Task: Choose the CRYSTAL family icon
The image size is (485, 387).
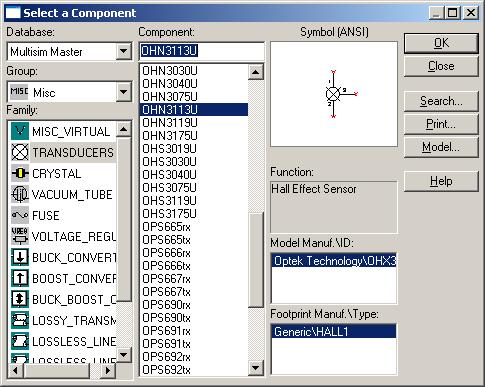Action: pos(20,173)
